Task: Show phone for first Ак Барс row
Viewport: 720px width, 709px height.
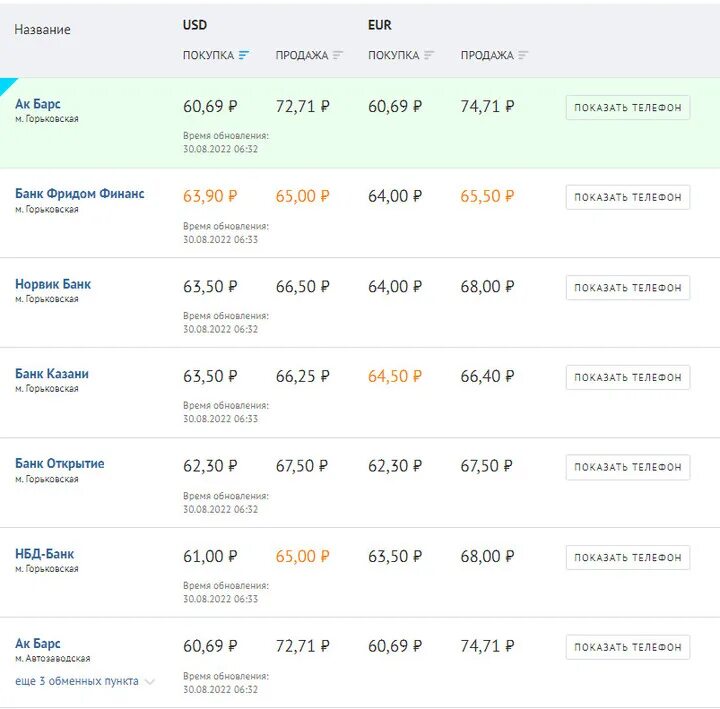Action: pyautogui.click(x=627, y=108)
